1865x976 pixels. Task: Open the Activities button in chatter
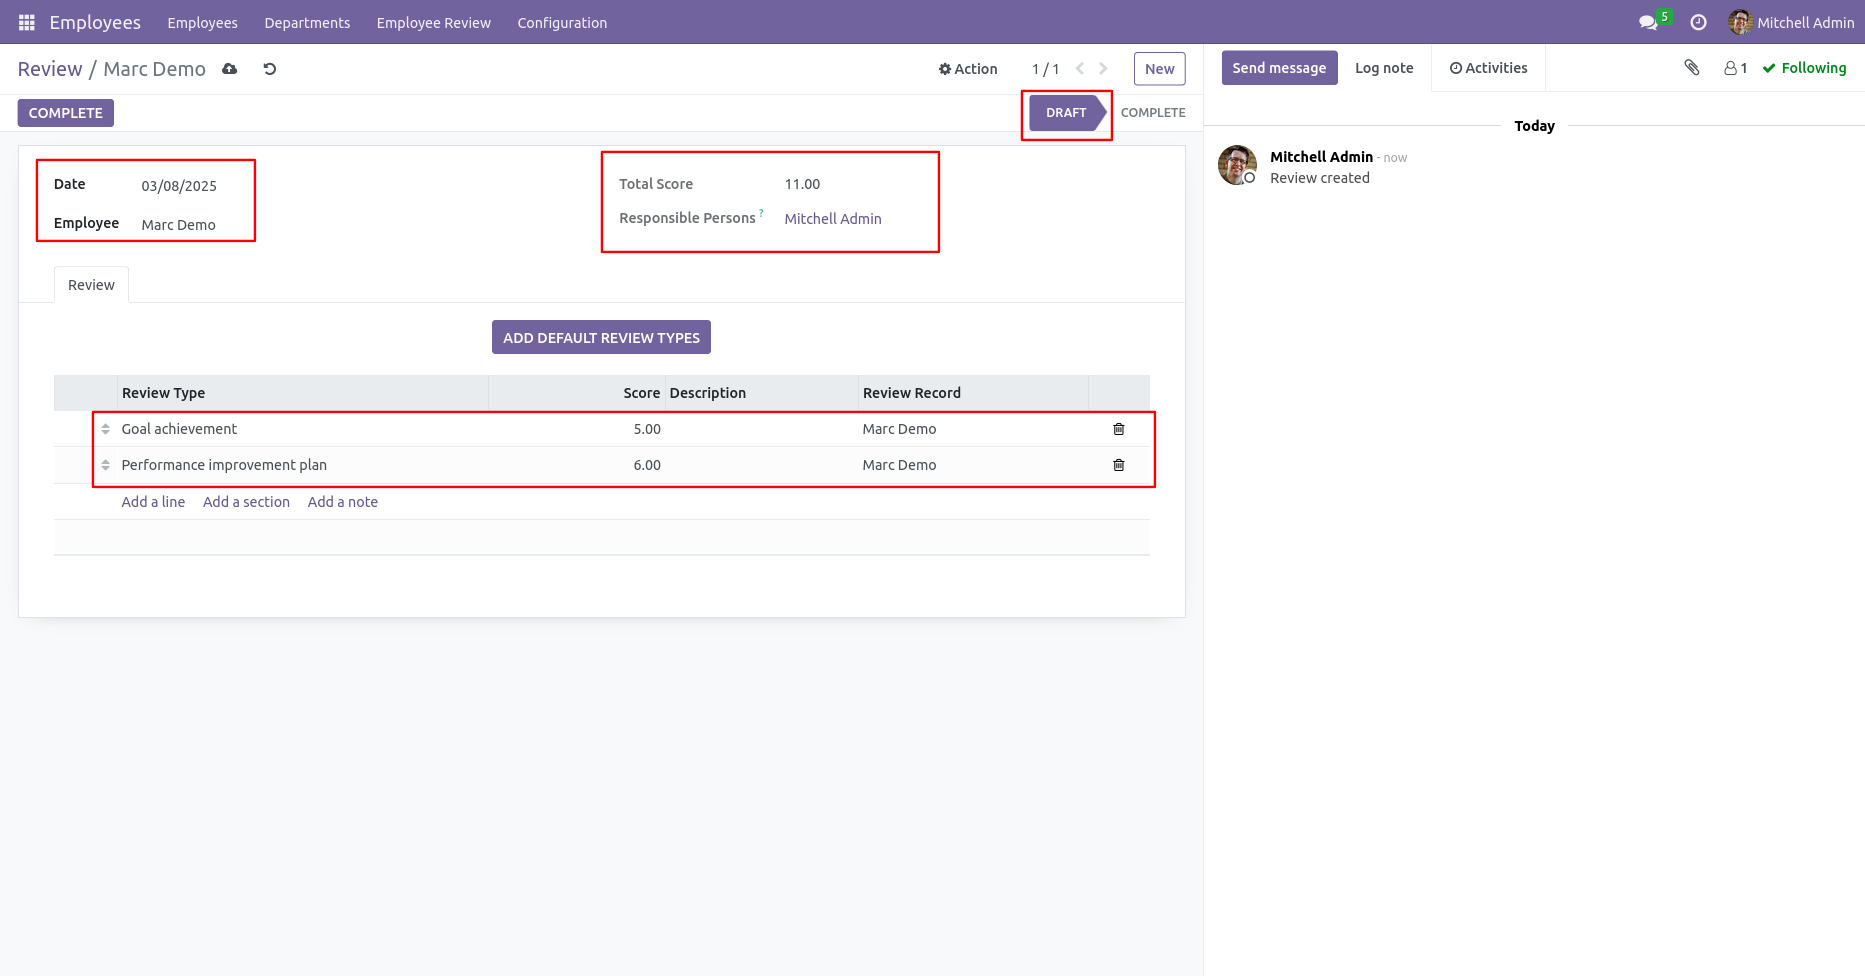pos(1489,68)
